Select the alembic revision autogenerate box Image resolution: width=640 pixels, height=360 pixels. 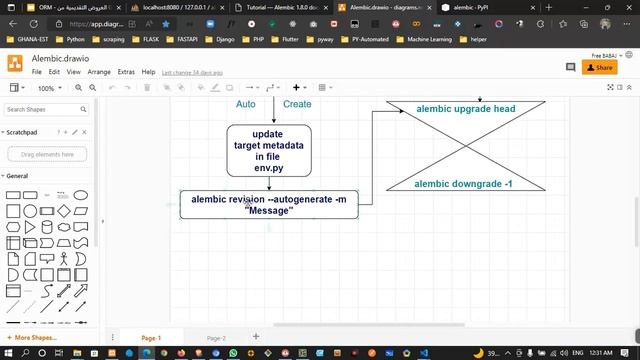click(269, 204)
